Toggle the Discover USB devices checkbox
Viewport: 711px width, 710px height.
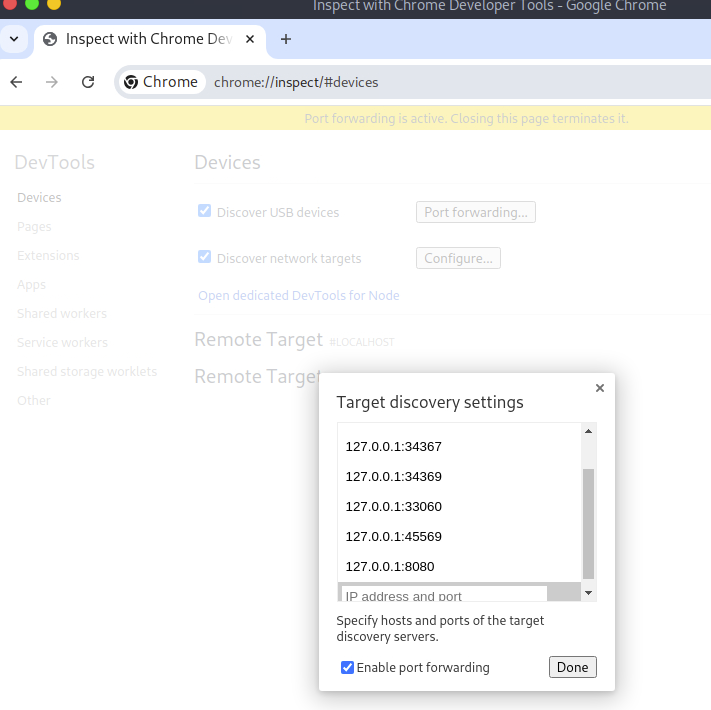tap(205, 211)
